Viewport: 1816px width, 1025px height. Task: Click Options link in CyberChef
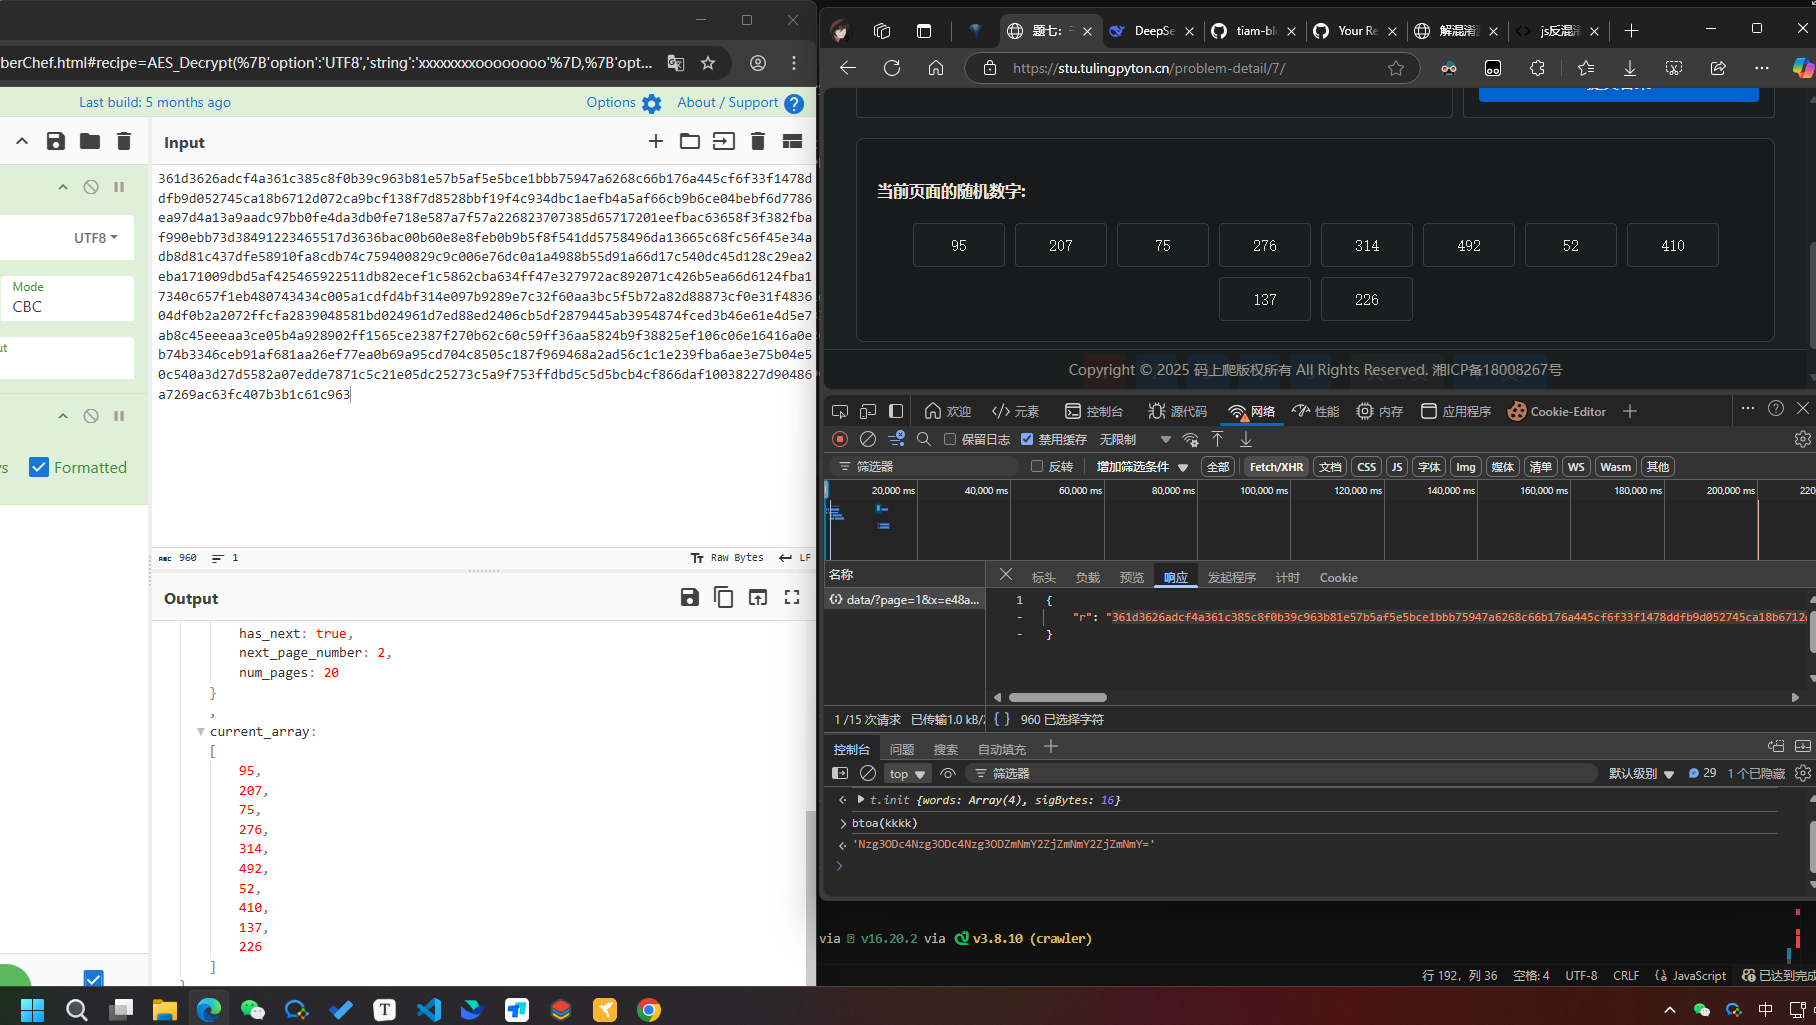[611, 102]
